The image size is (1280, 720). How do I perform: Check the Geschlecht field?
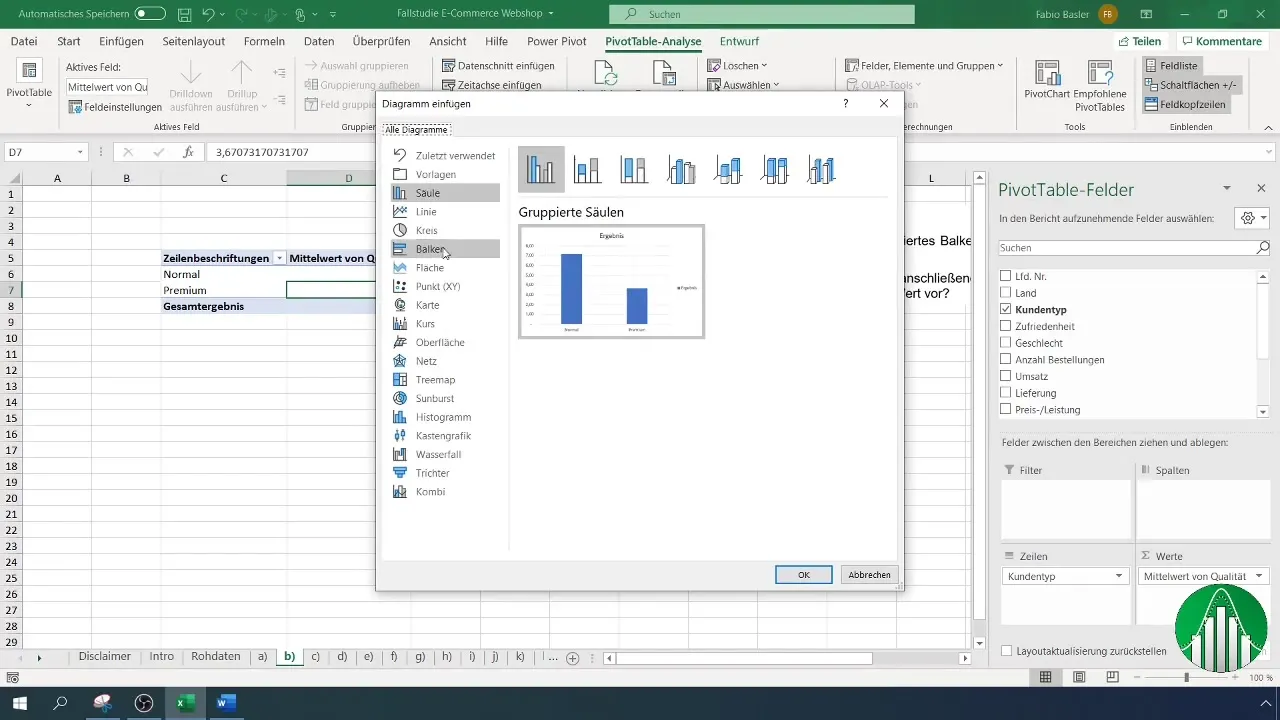(x=1006, y=343)
